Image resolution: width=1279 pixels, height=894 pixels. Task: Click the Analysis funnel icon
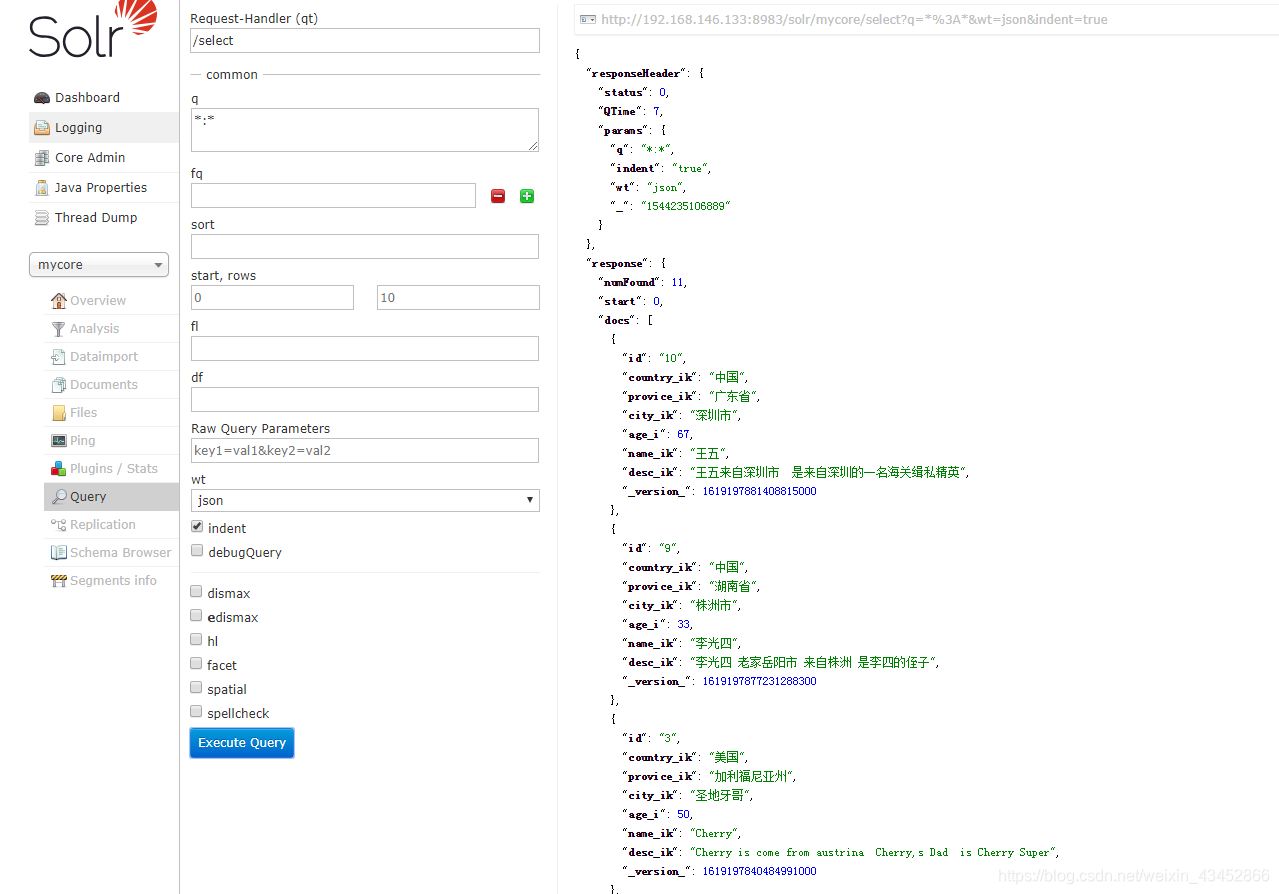(x=59, y=329)
